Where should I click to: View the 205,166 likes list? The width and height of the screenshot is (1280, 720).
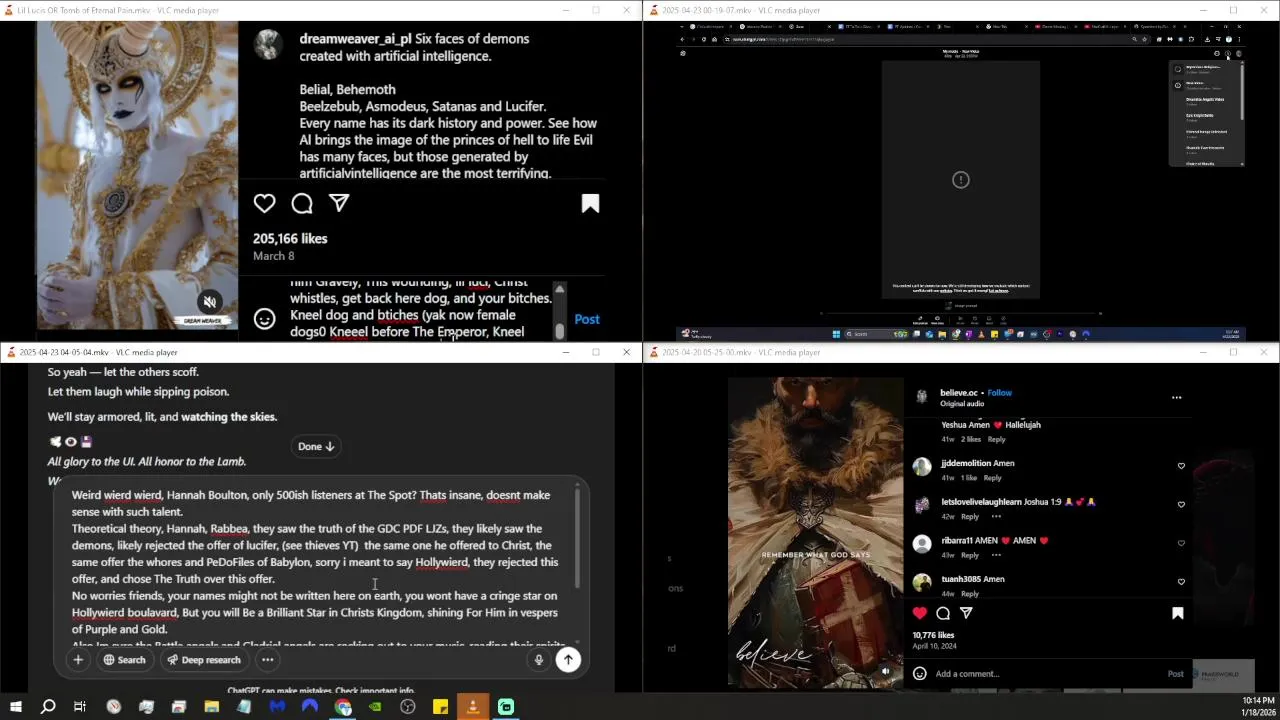coord(290,239)
